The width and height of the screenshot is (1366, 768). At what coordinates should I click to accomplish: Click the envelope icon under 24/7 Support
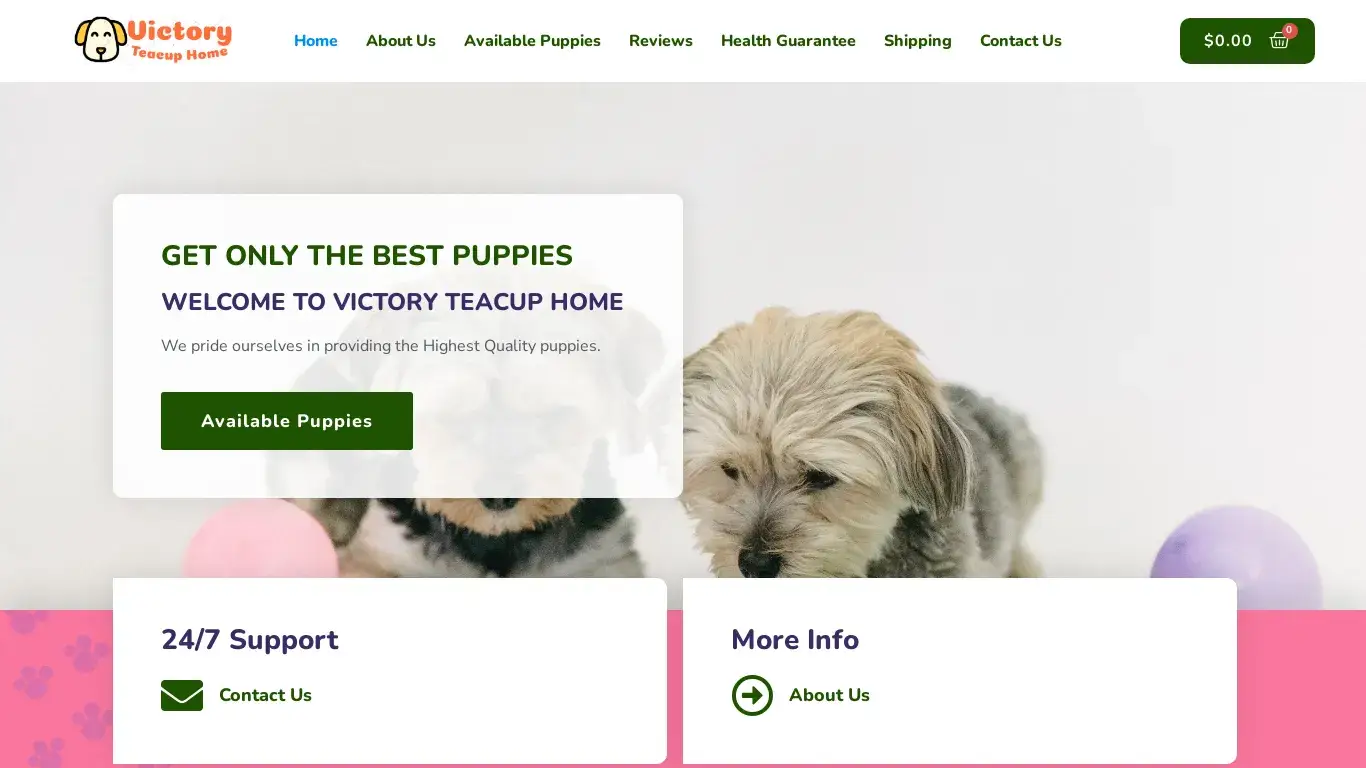[182, 695]
